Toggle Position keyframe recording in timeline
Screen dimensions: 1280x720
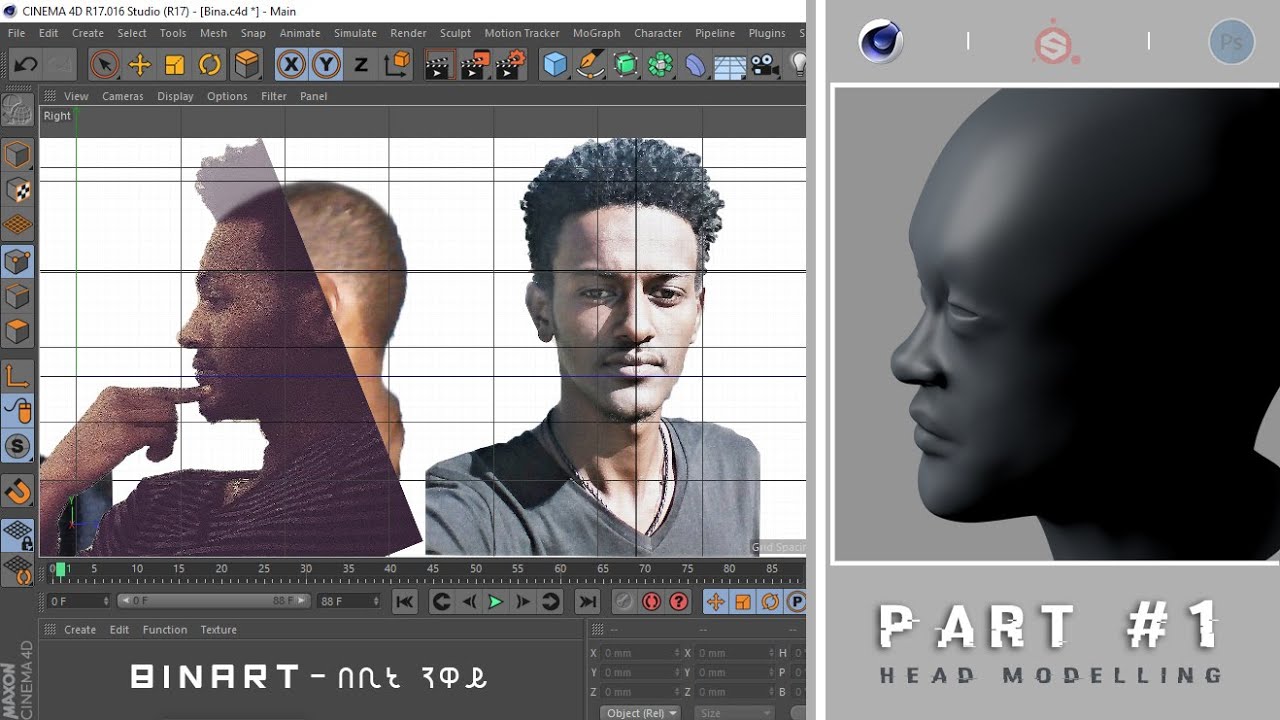(x=715, y=601)
